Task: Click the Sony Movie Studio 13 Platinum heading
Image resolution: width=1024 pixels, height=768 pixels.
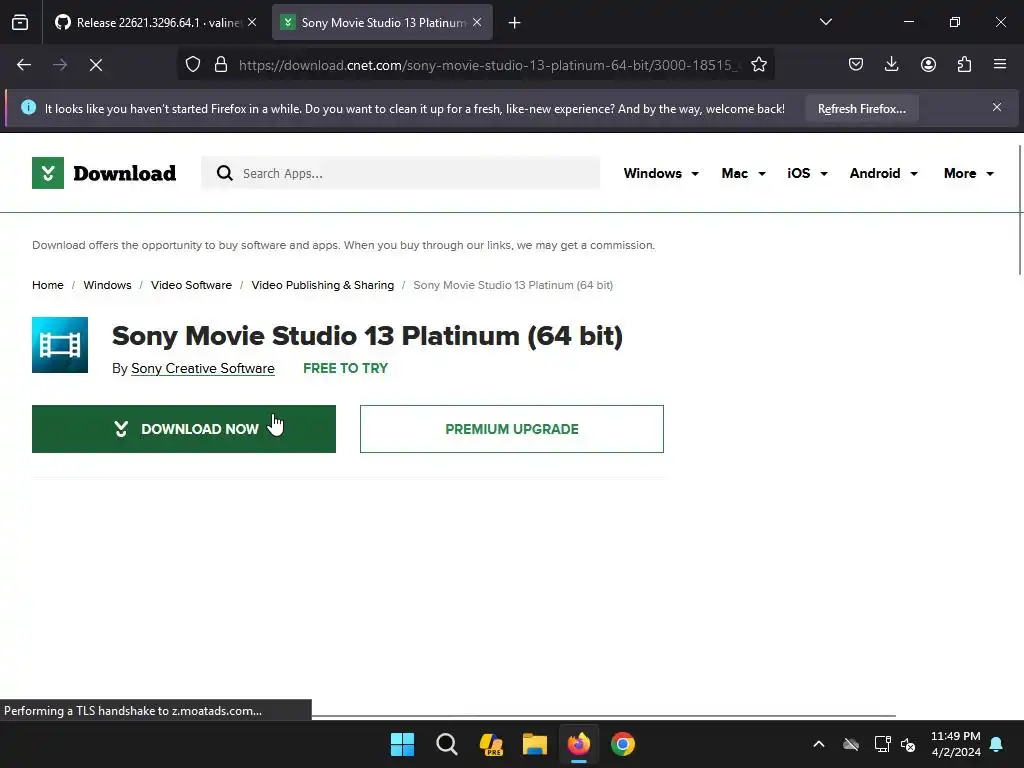Action: click(367, 336)
